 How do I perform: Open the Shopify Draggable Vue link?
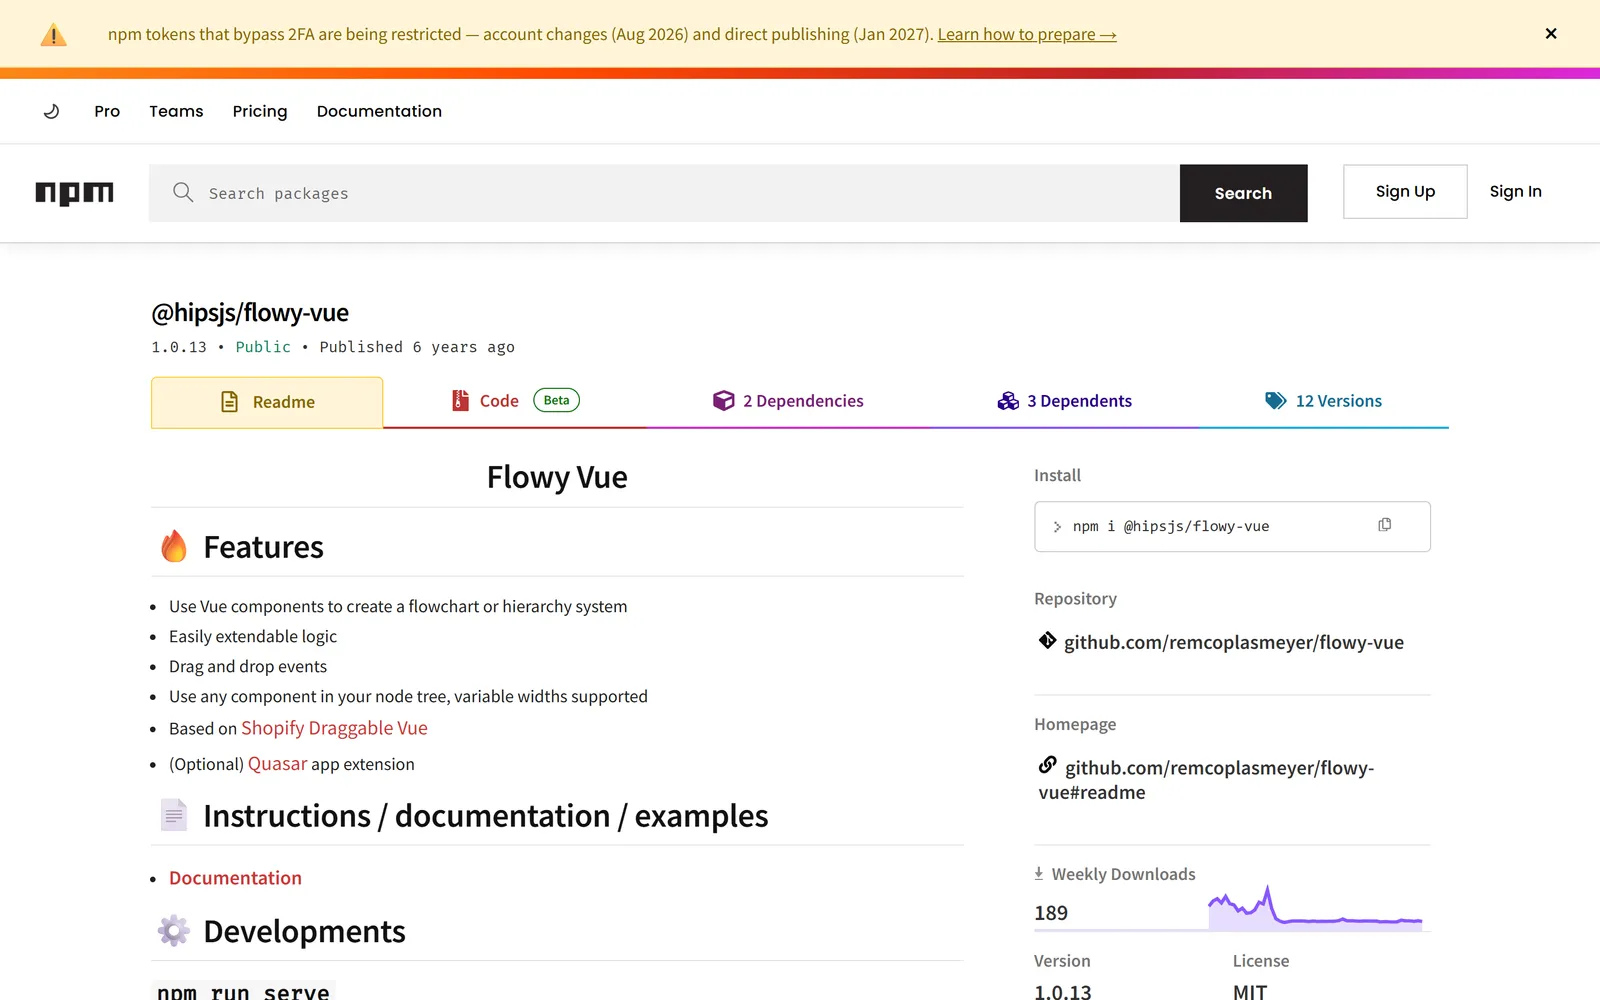point(334,728)
